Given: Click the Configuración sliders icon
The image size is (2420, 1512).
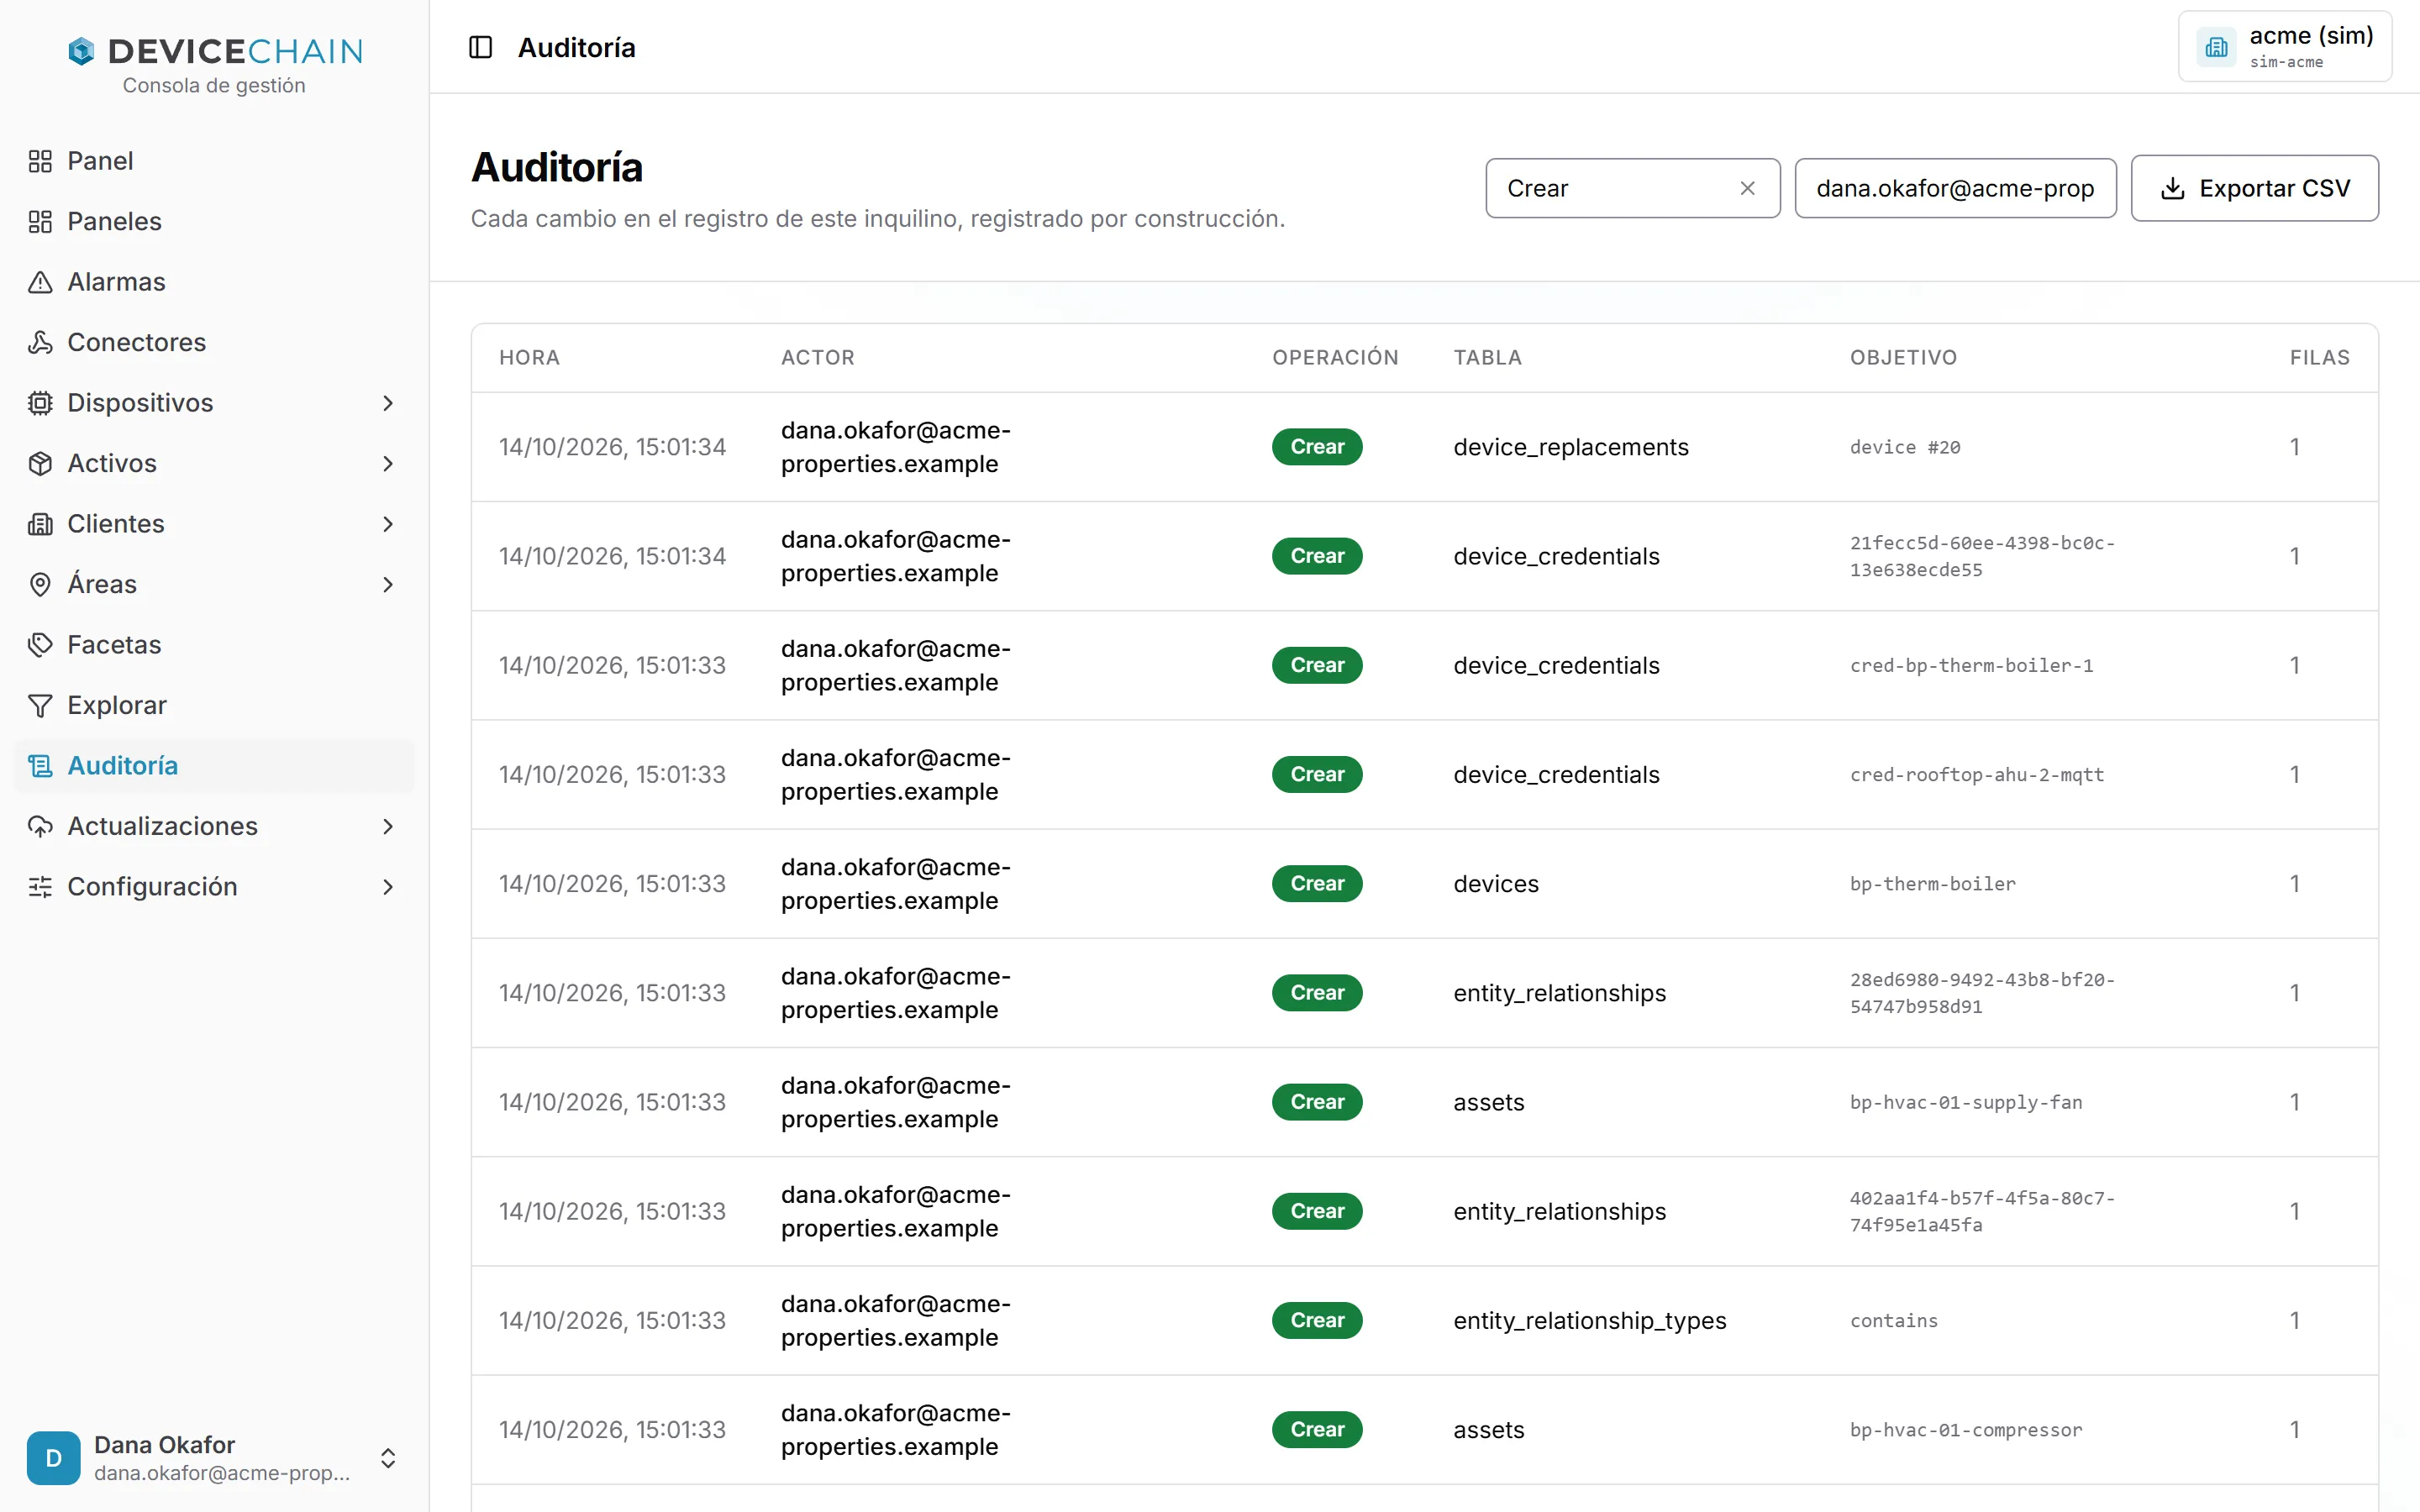Looking at the screenshot, I should 40,887.
